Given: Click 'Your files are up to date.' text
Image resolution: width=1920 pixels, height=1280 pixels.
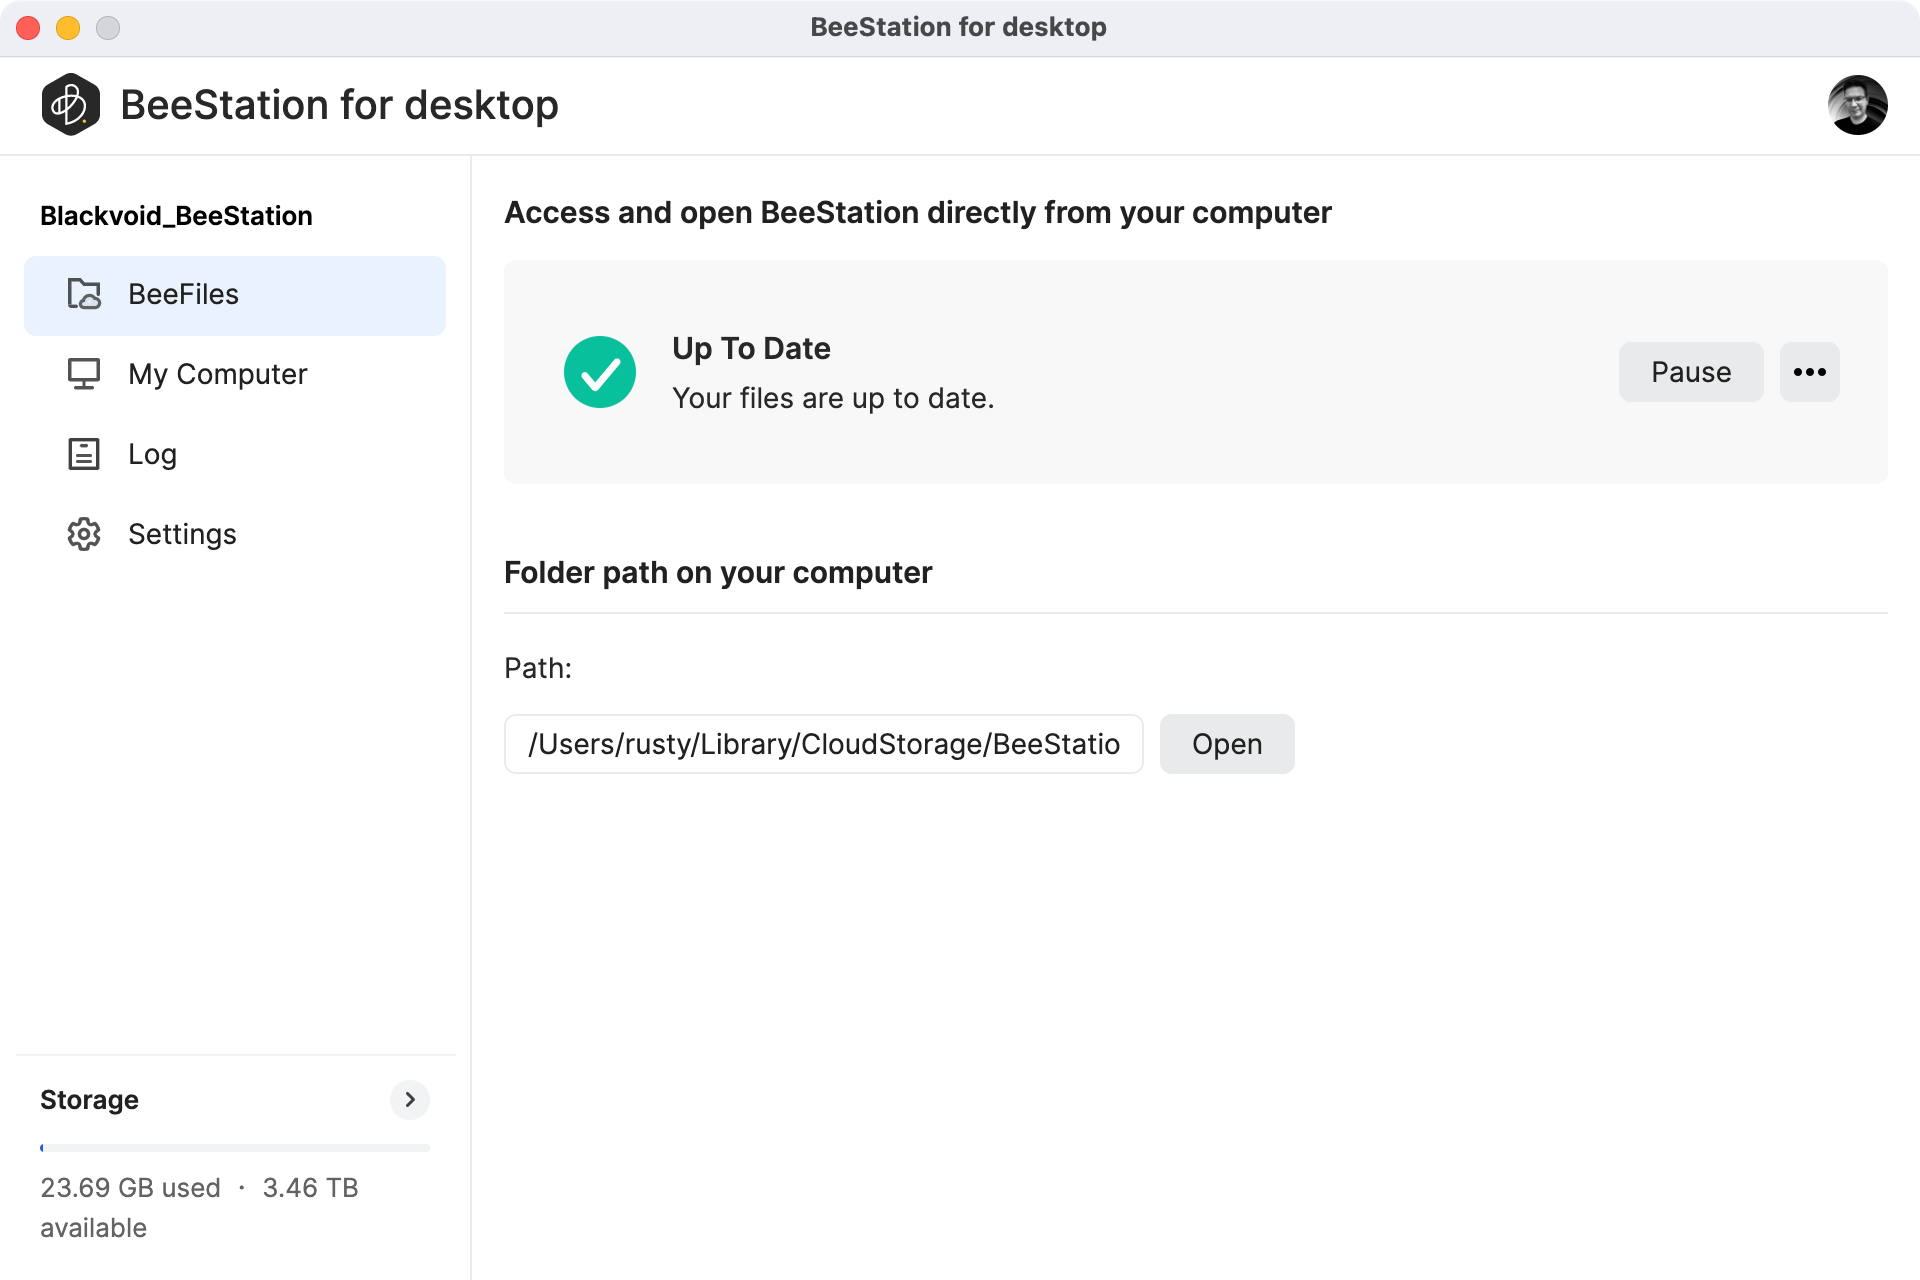Looking at the screenshot, I should (833, 398).
